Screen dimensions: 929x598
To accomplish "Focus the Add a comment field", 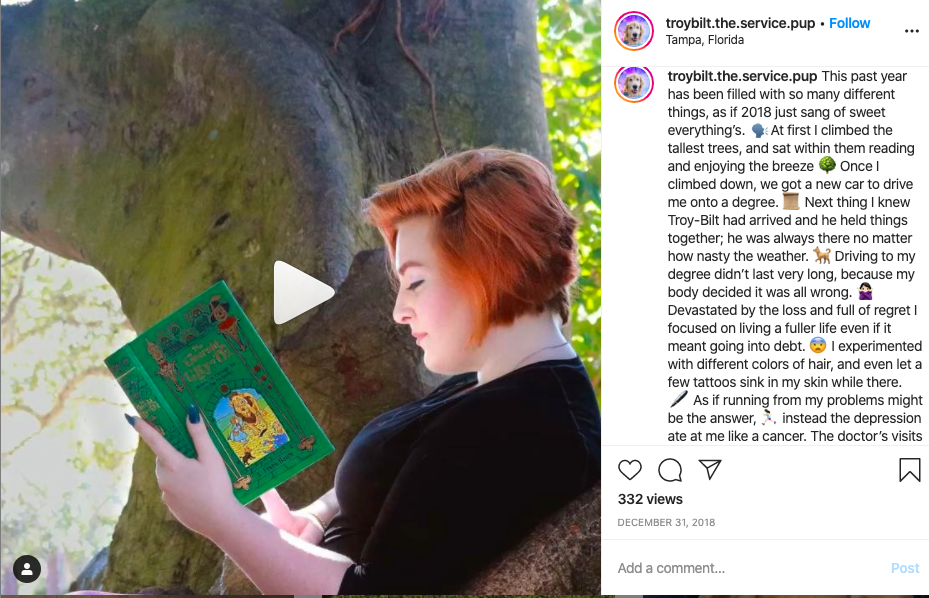I will pyautogui.click(x=749, y=568).
